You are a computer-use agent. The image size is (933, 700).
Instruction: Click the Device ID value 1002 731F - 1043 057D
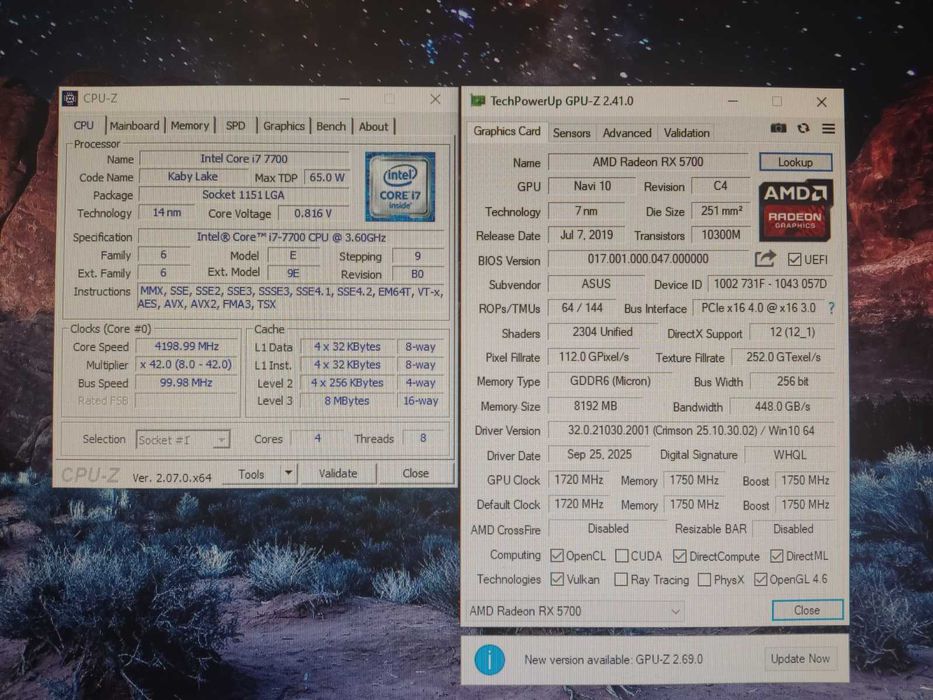(x=771, y=284)
